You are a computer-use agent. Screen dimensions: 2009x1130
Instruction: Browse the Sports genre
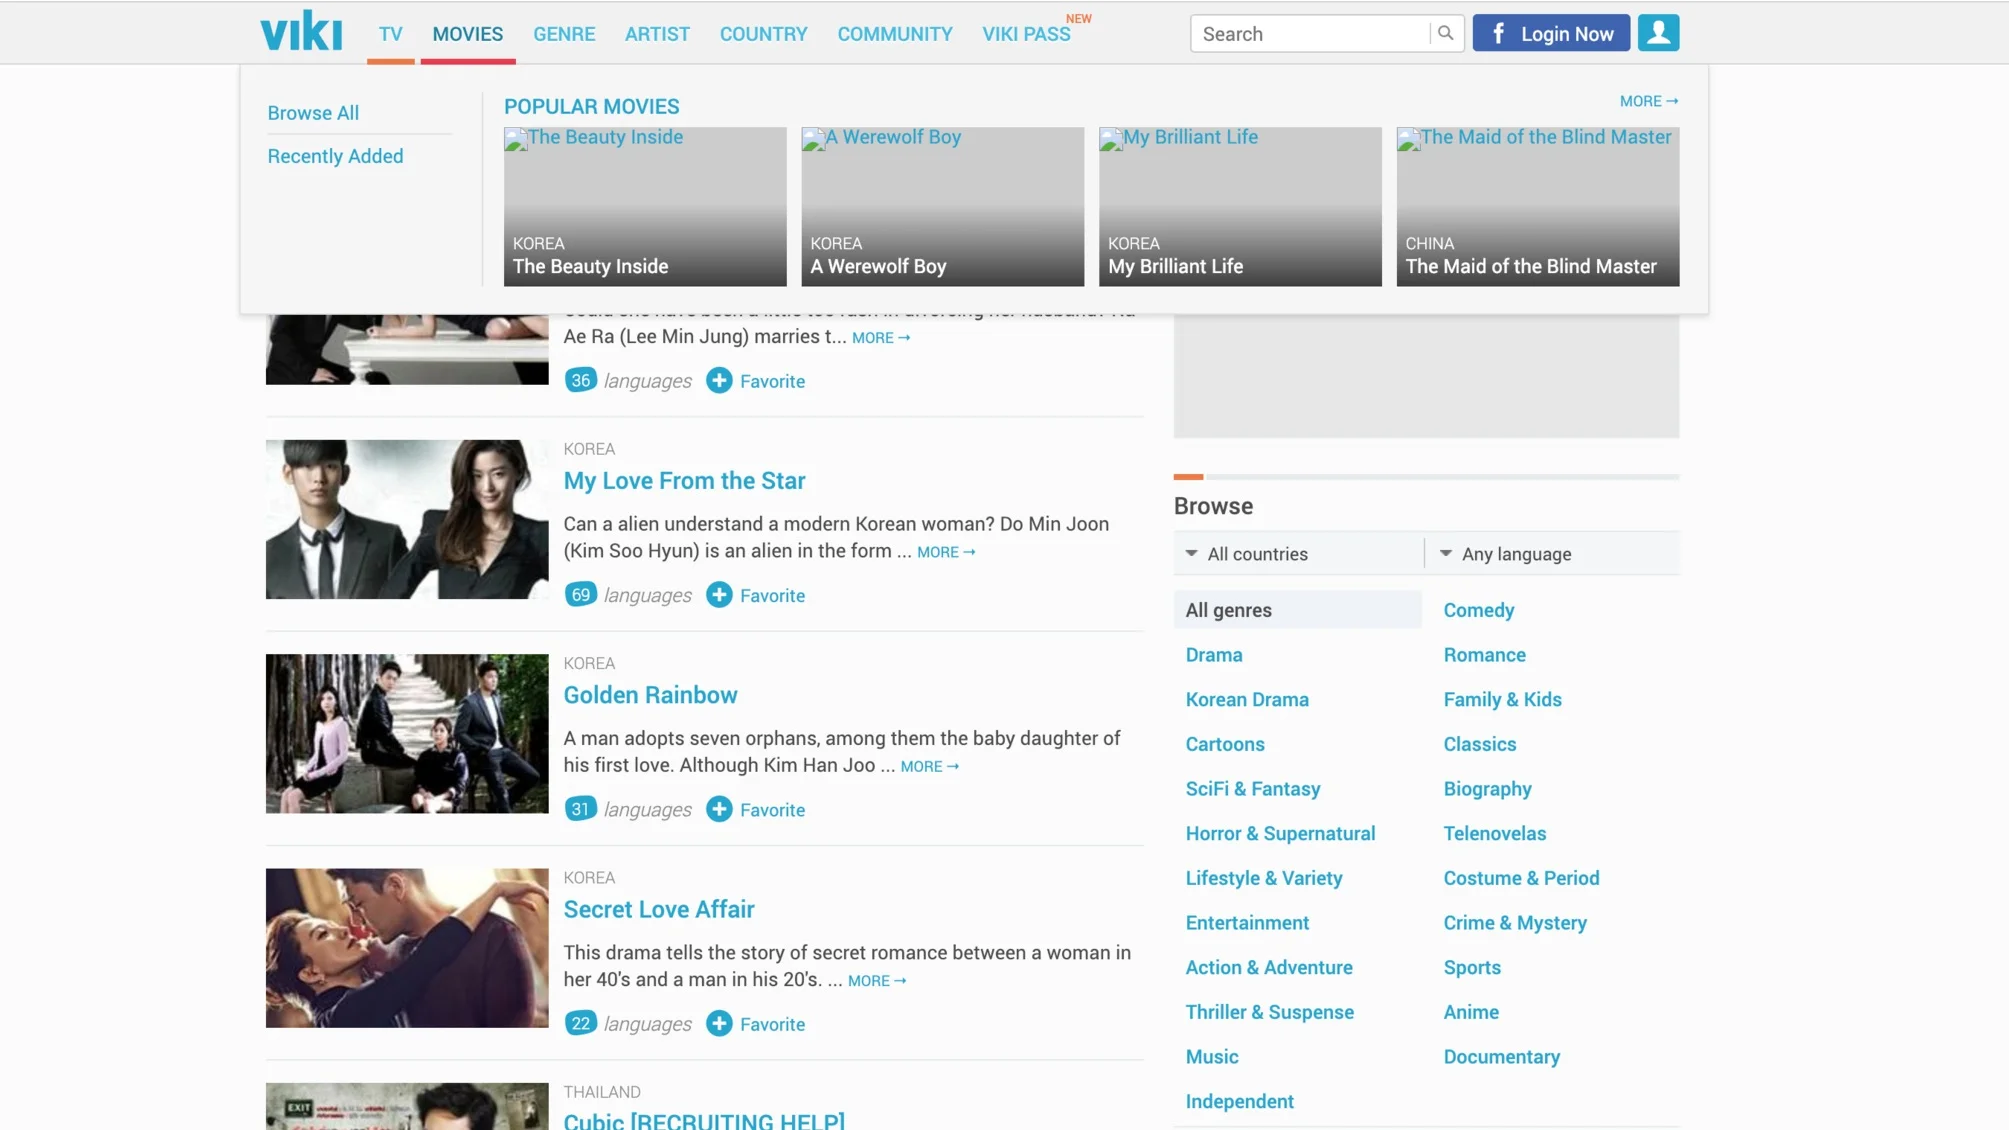click(x=1472, y=967)
